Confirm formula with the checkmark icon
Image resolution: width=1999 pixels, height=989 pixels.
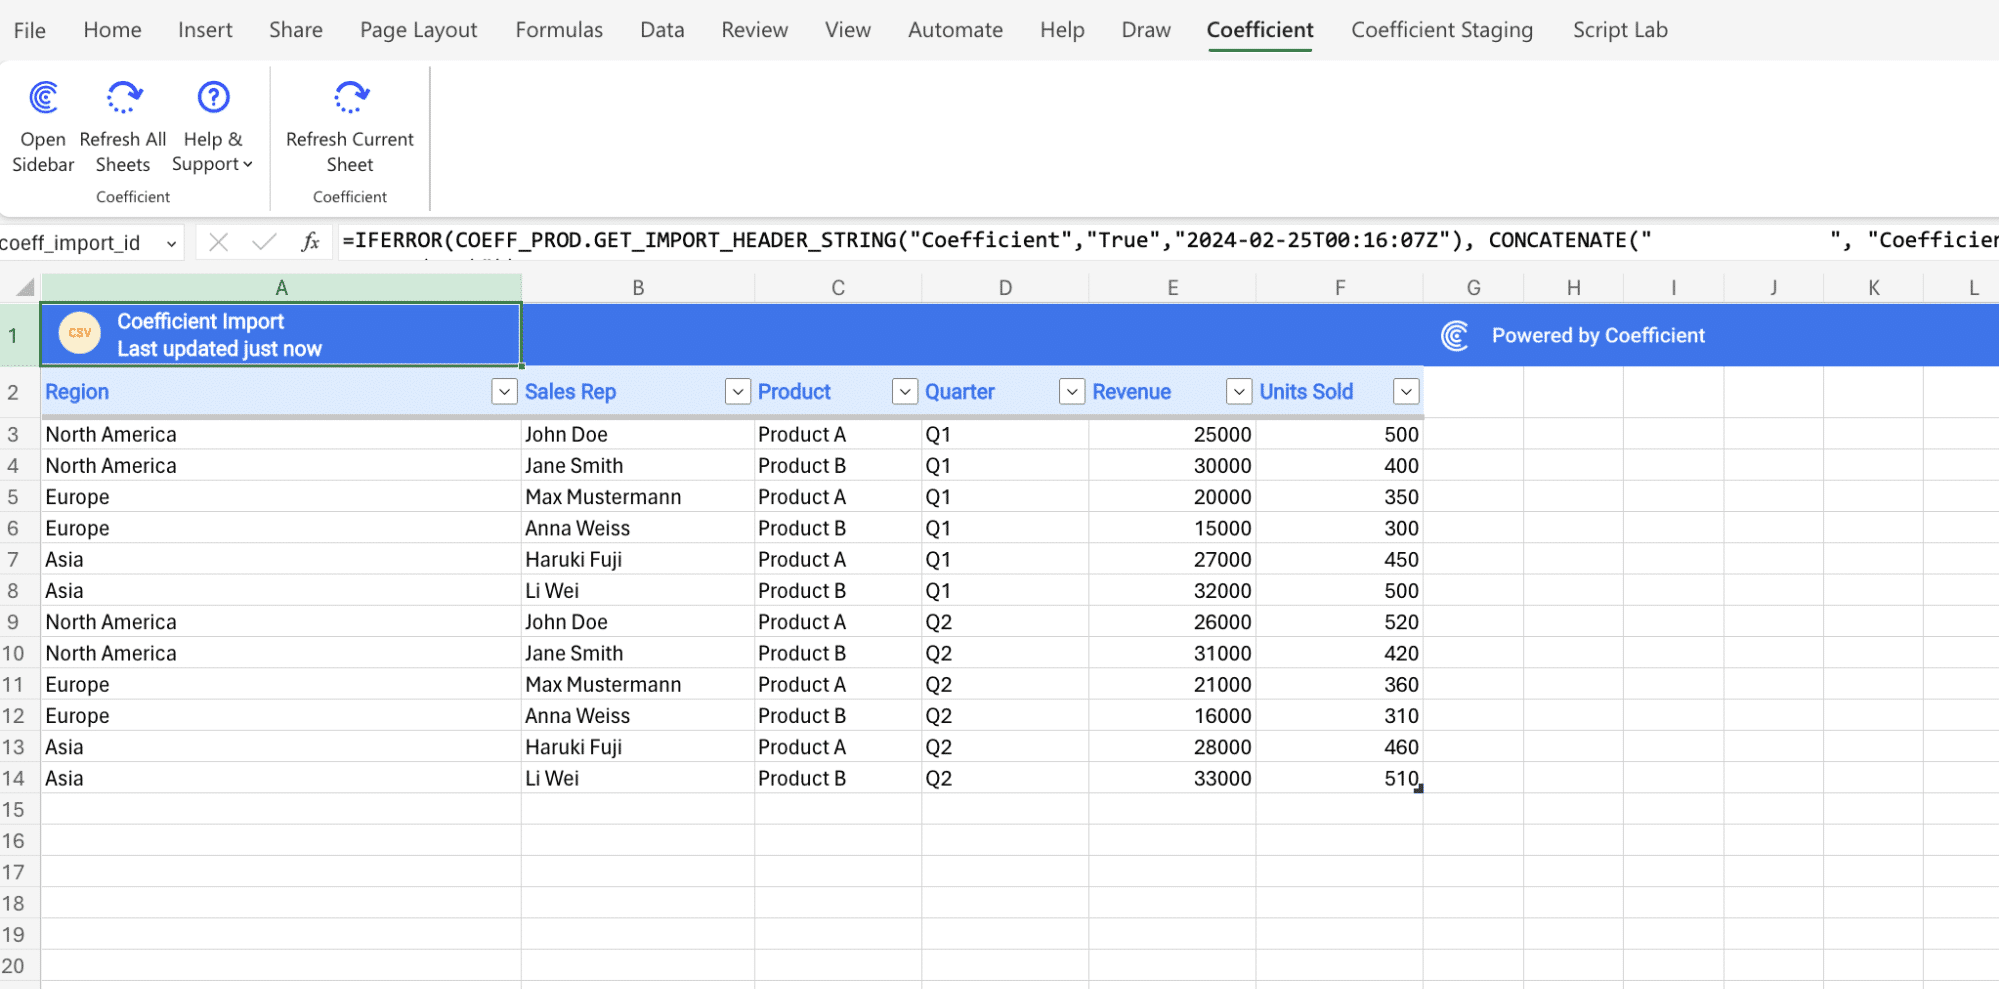pos(265,242)
